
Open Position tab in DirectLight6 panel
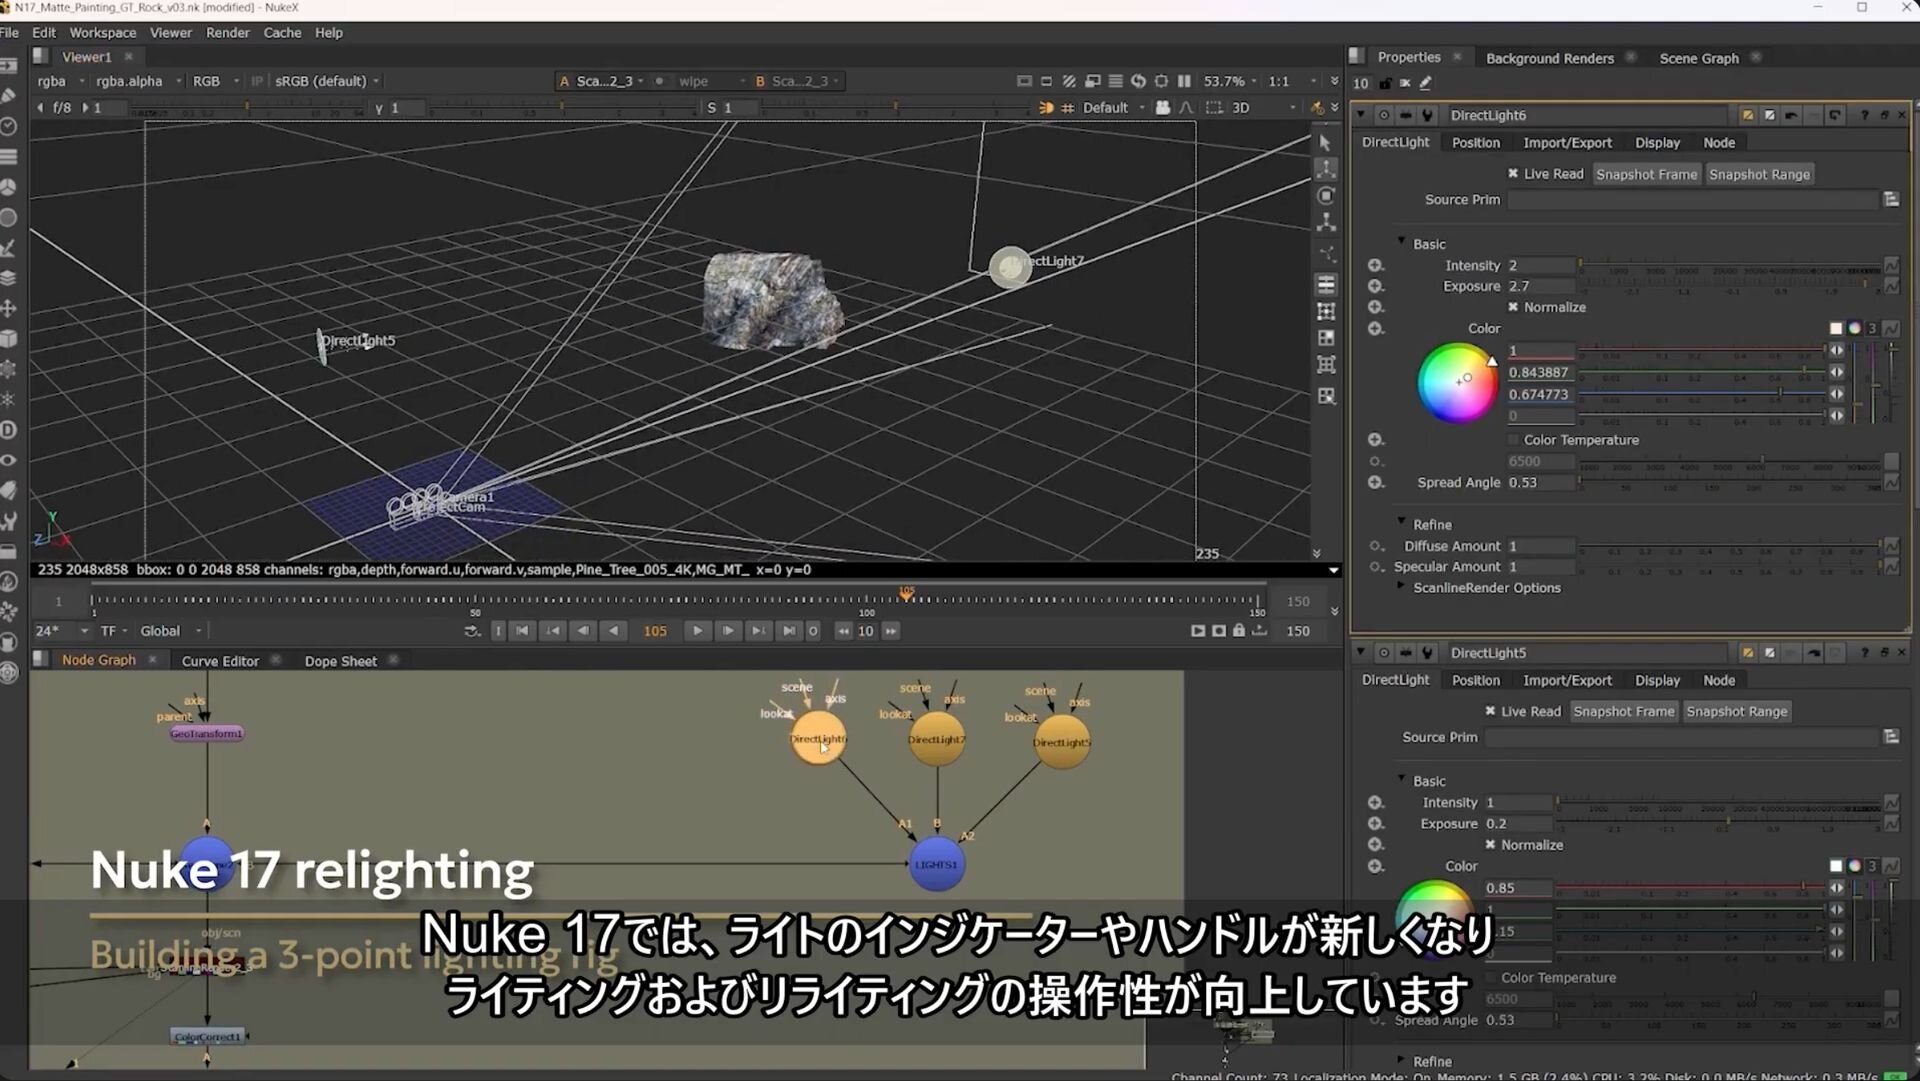(x=1476, y=143)
